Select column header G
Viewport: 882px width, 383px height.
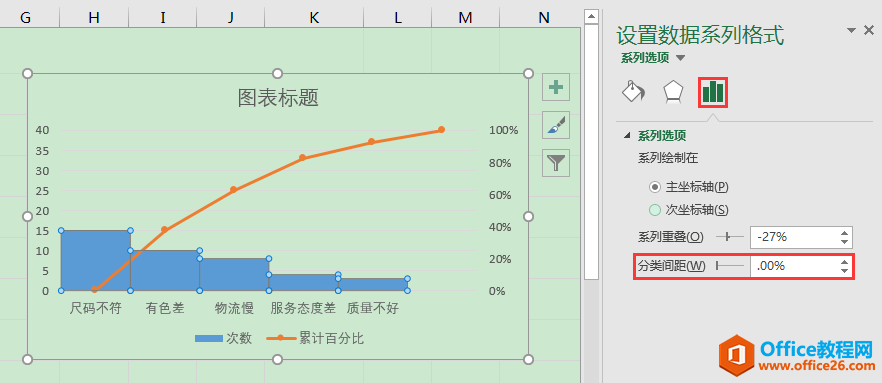pyautogui.click(x=26, y=18)
